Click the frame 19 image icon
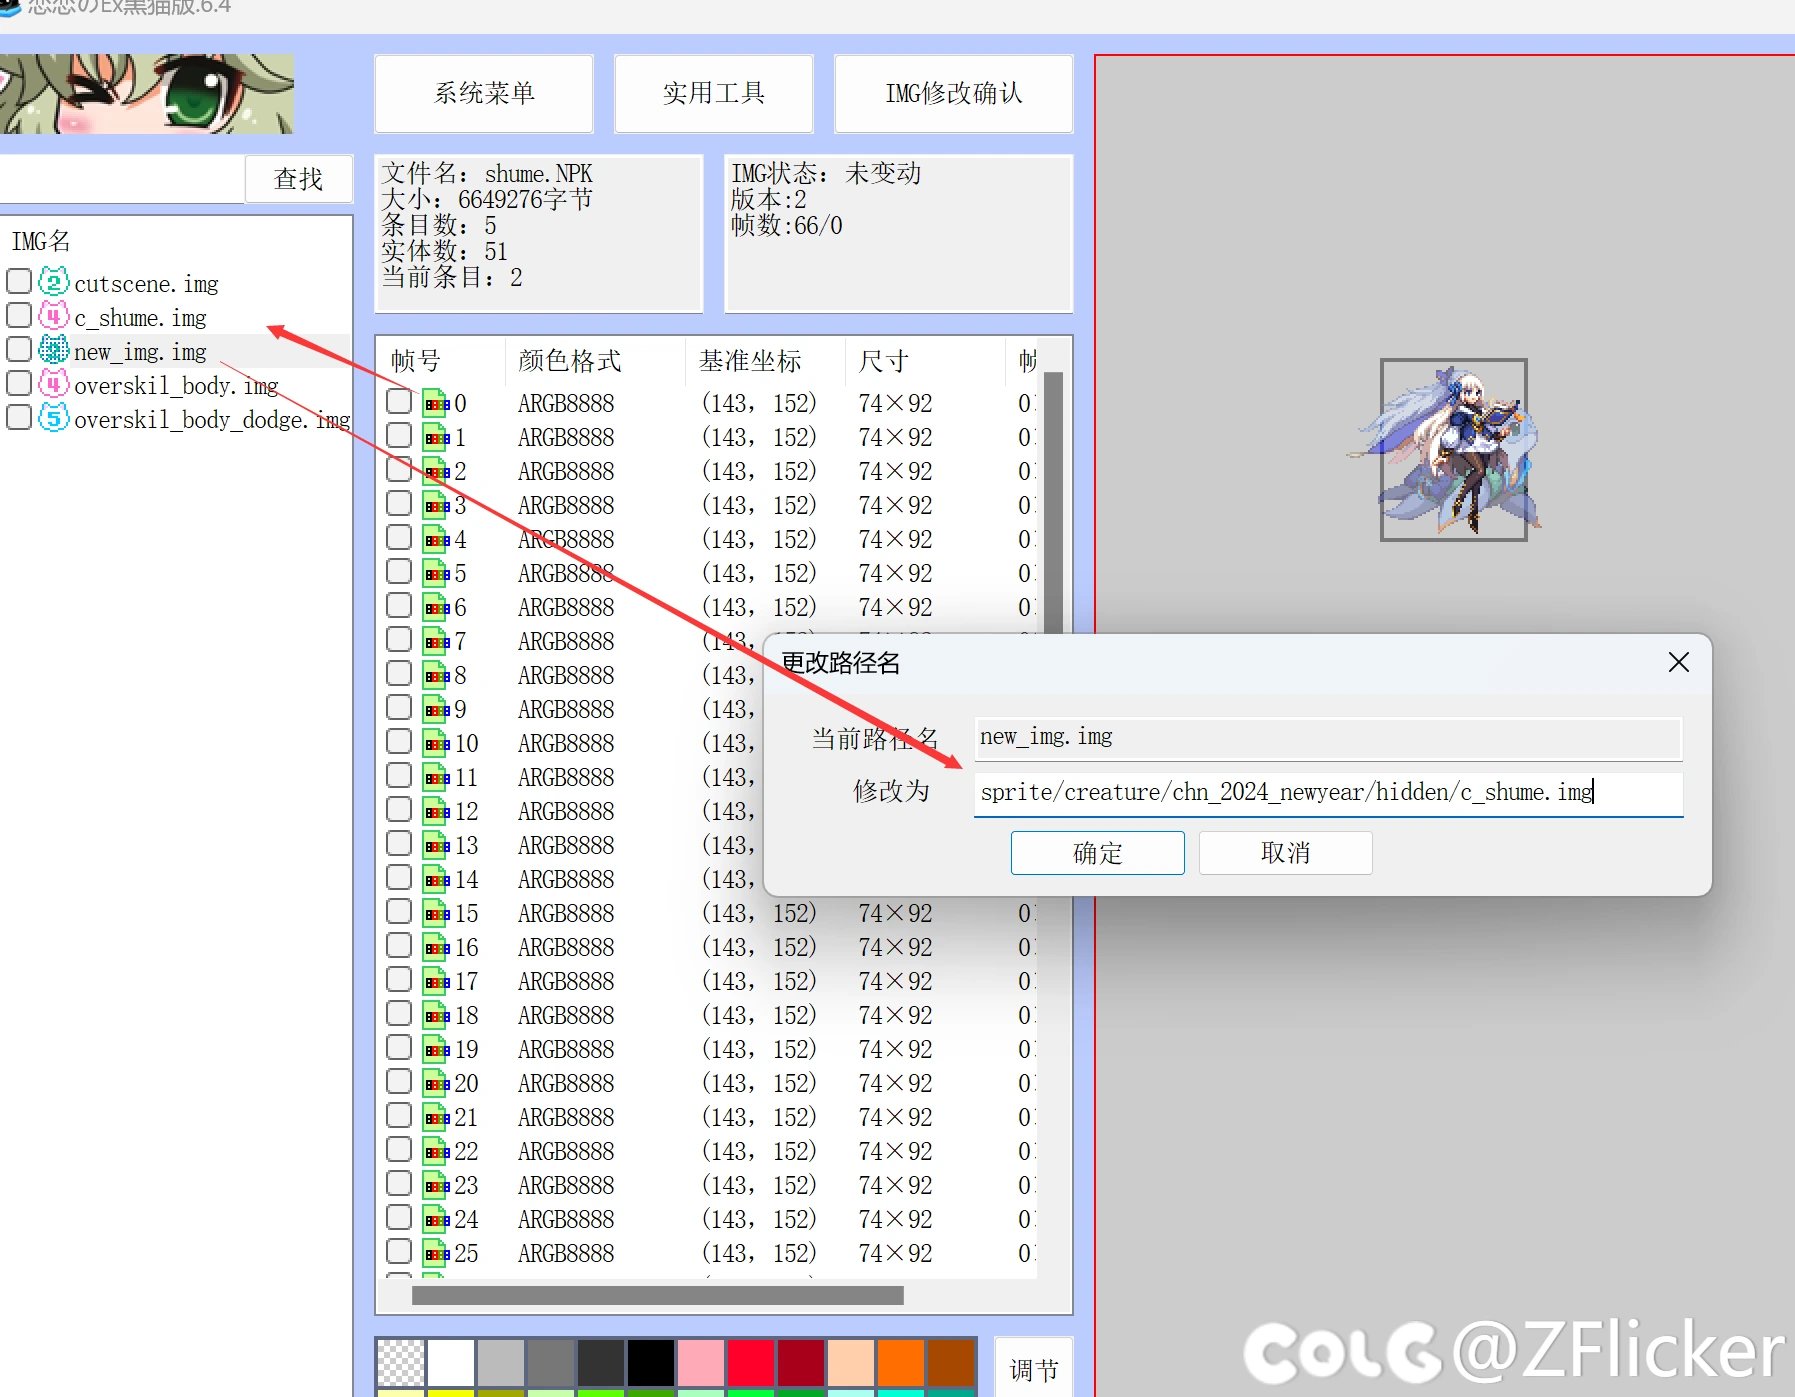1795x1397 pixels. [435, 1049]
